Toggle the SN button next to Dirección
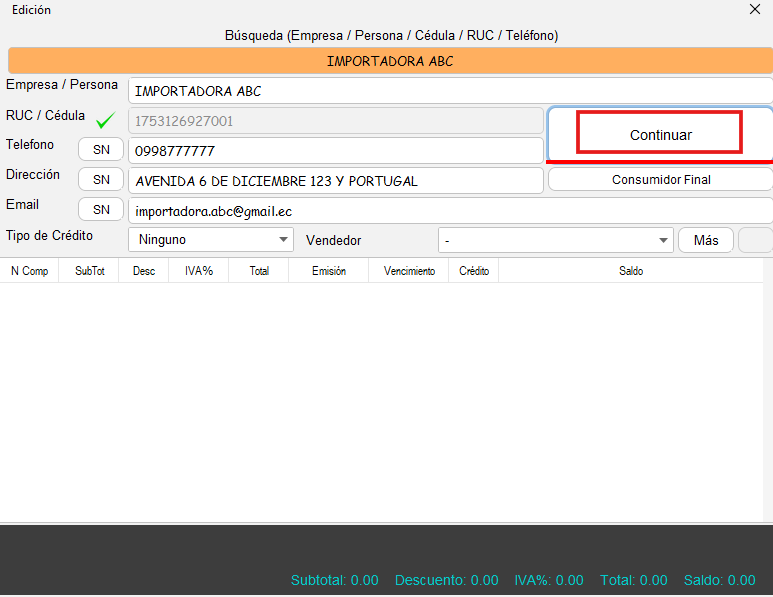Screen dimensions: 773x597 (x=101, y=180)
